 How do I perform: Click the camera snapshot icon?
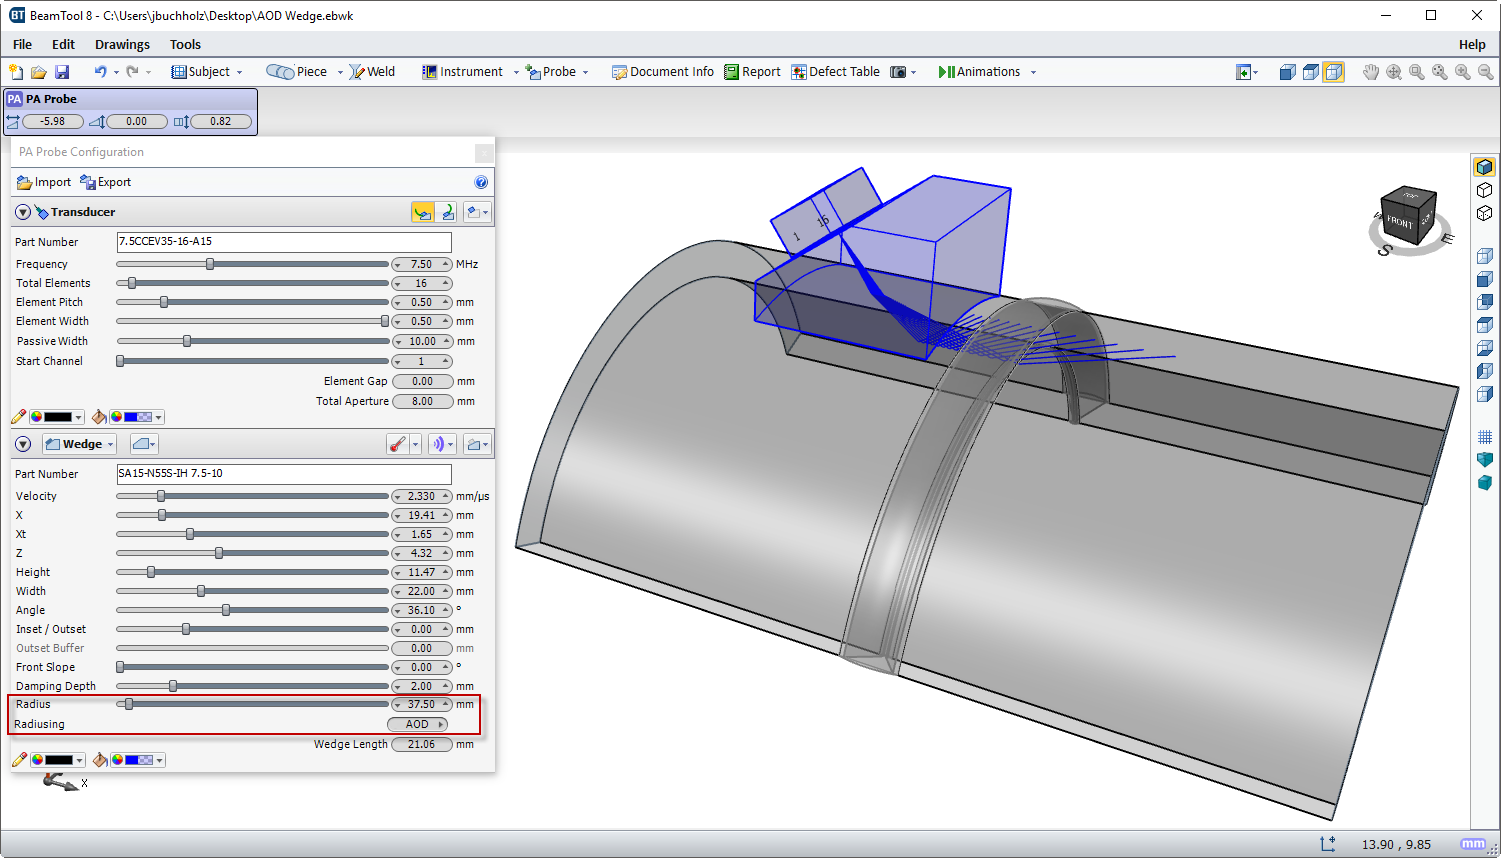point(898,72)
